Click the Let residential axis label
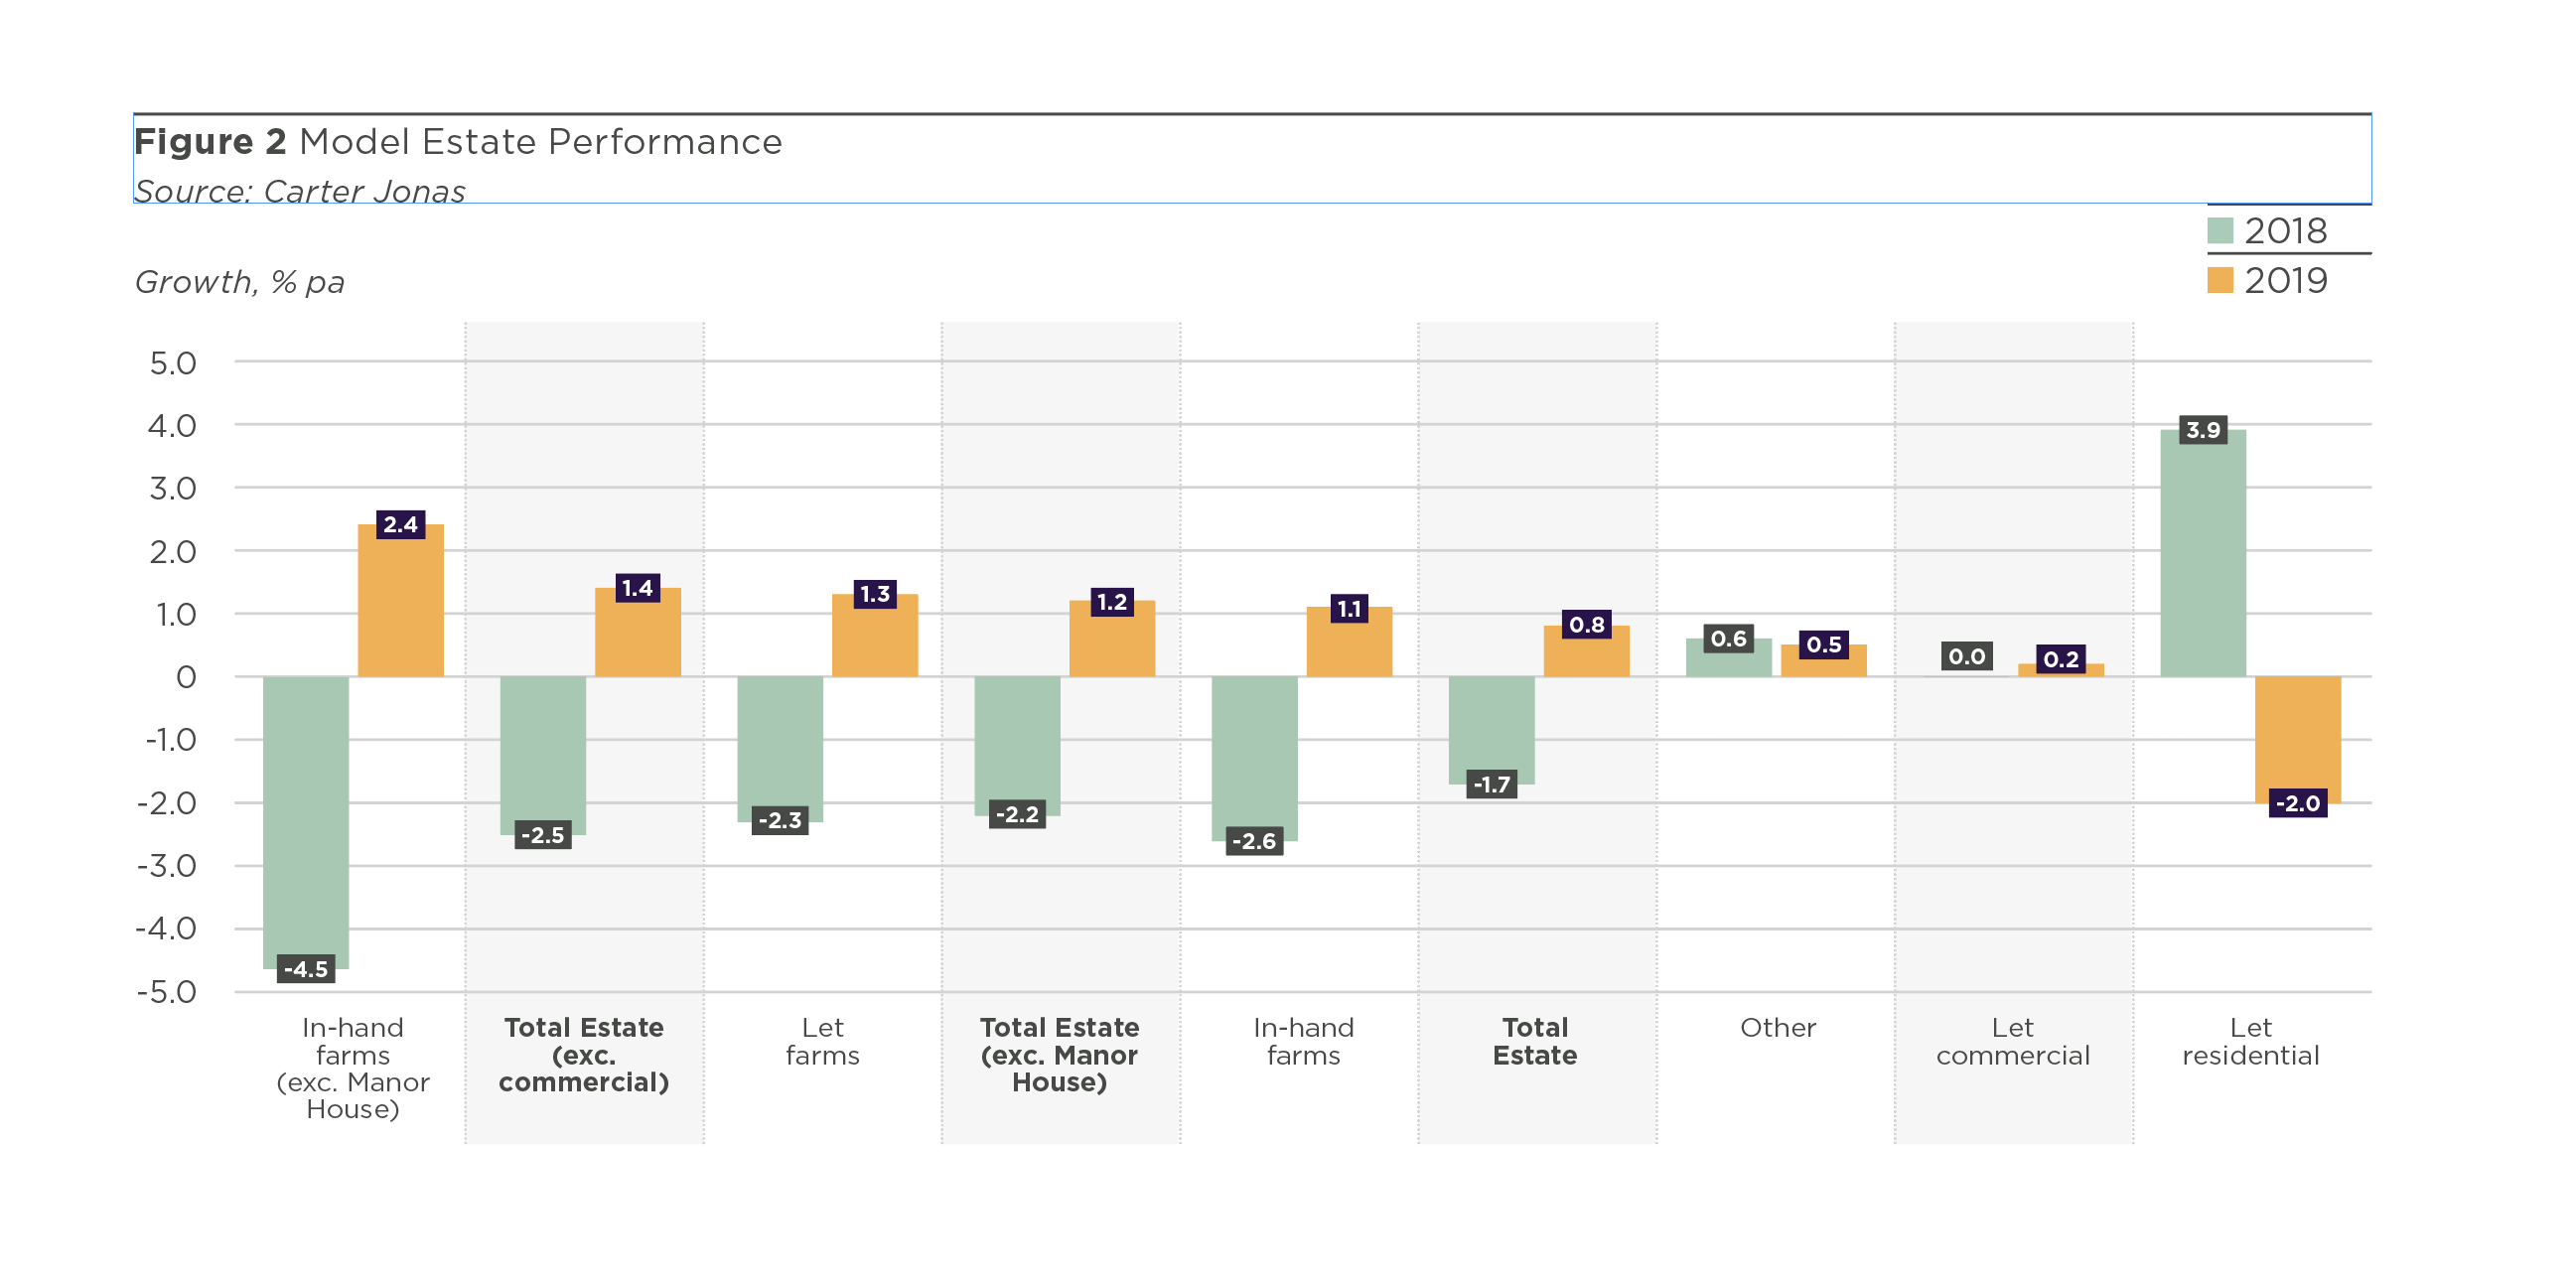The image size is (2576, 1287). click(2250, 1041)
